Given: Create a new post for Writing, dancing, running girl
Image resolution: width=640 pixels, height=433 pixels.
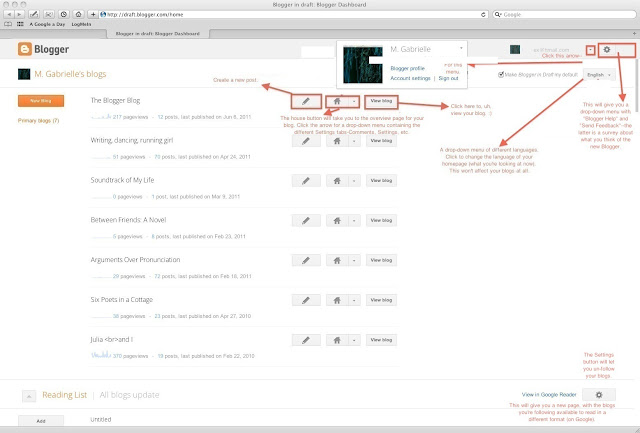Looking at the screenshot, I should (x=306, y=141).
